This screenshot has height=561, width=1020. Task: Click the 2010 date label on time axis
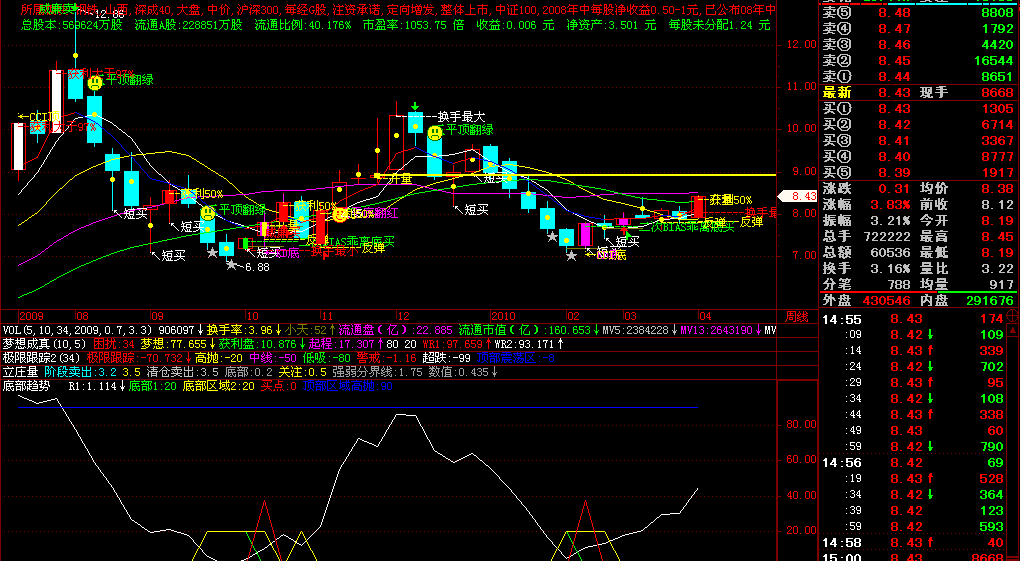(503, 316)
